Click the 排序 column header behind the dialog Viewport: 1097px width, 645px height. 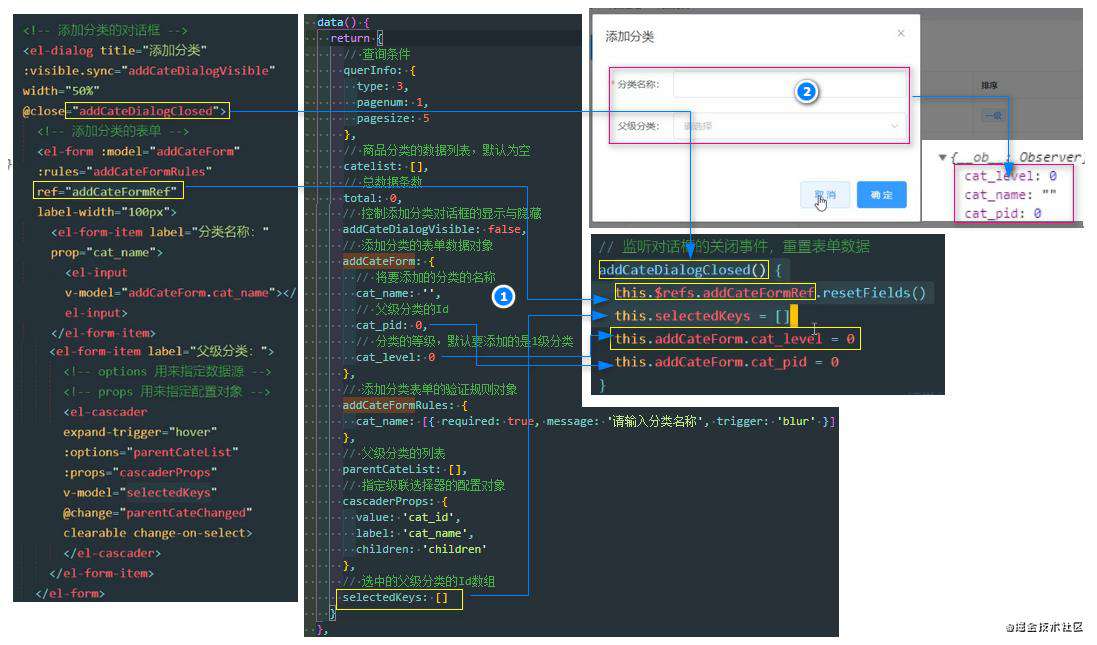tap(989, 85)
